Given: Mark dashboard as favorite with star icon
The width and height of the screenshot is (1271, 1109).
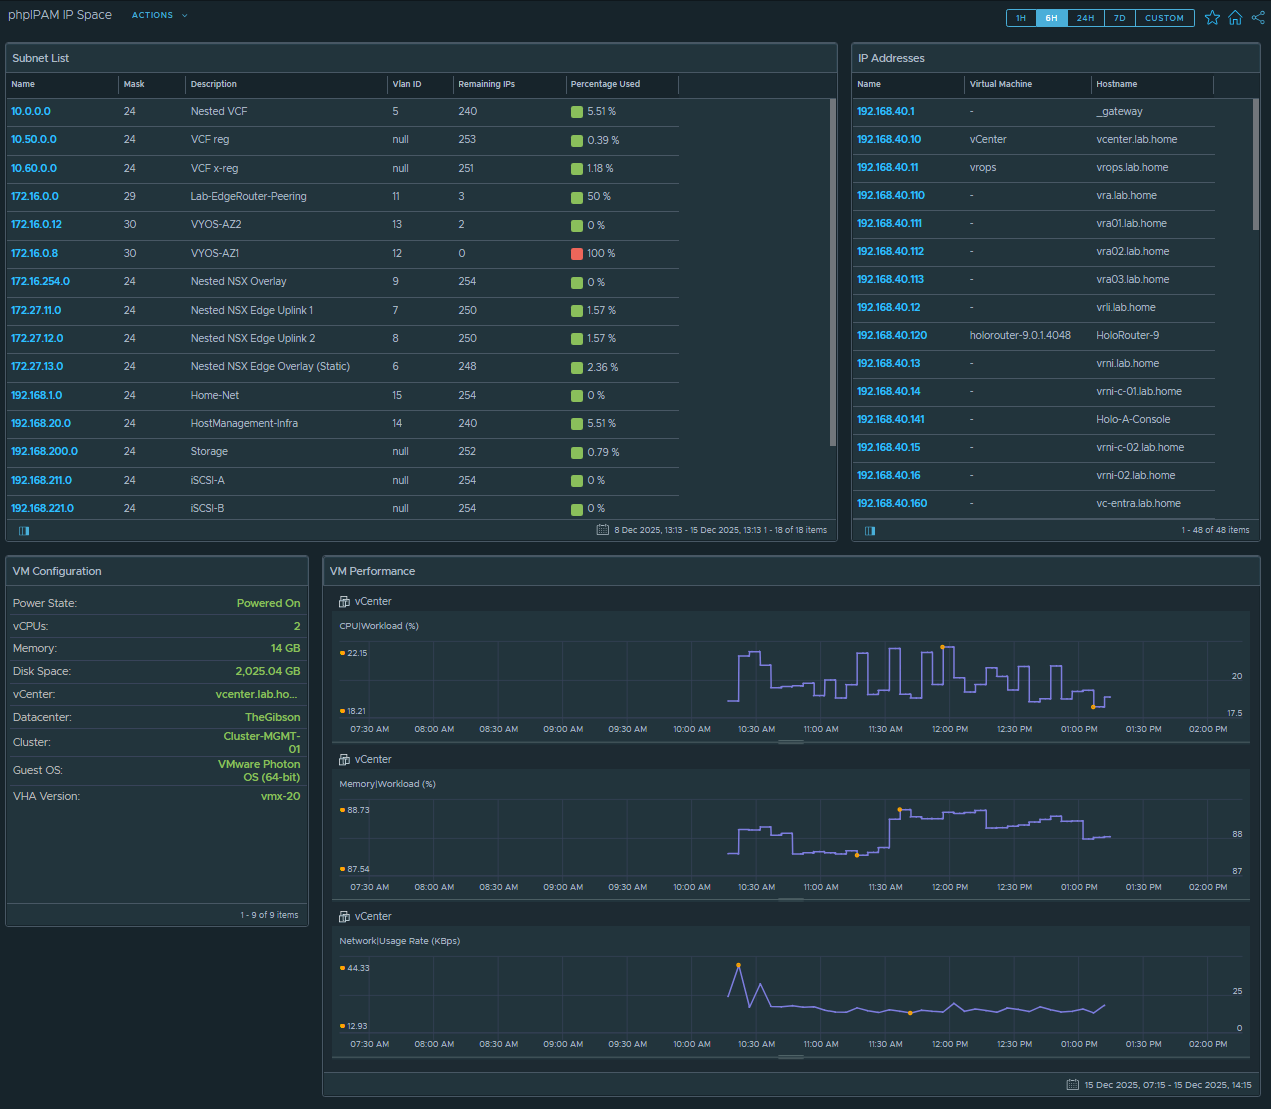Looking at the screenshot, I should [x=1212, y=18].
